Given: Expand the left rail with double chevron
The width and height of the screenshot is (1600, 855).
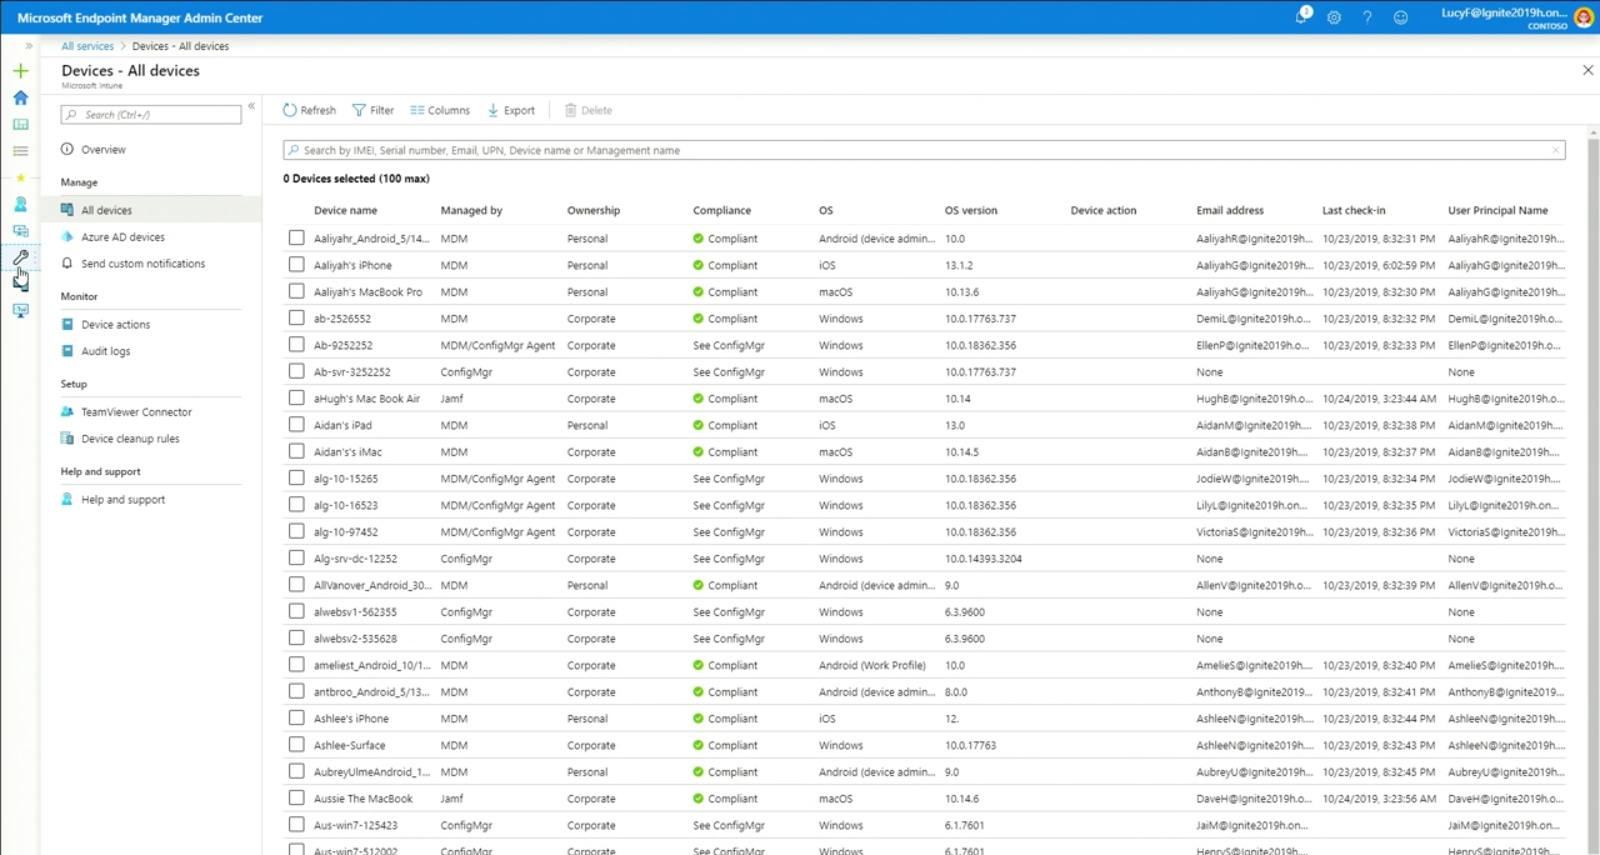Looking at the screenshot, I should (29, 46).
